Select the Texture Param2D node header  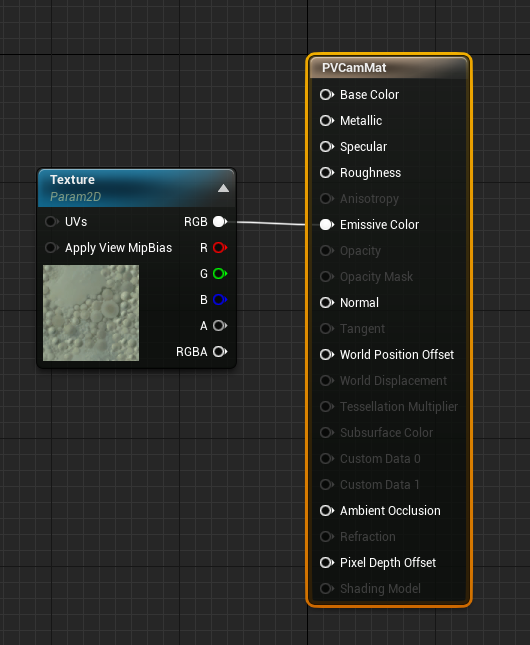click(137, 188)
